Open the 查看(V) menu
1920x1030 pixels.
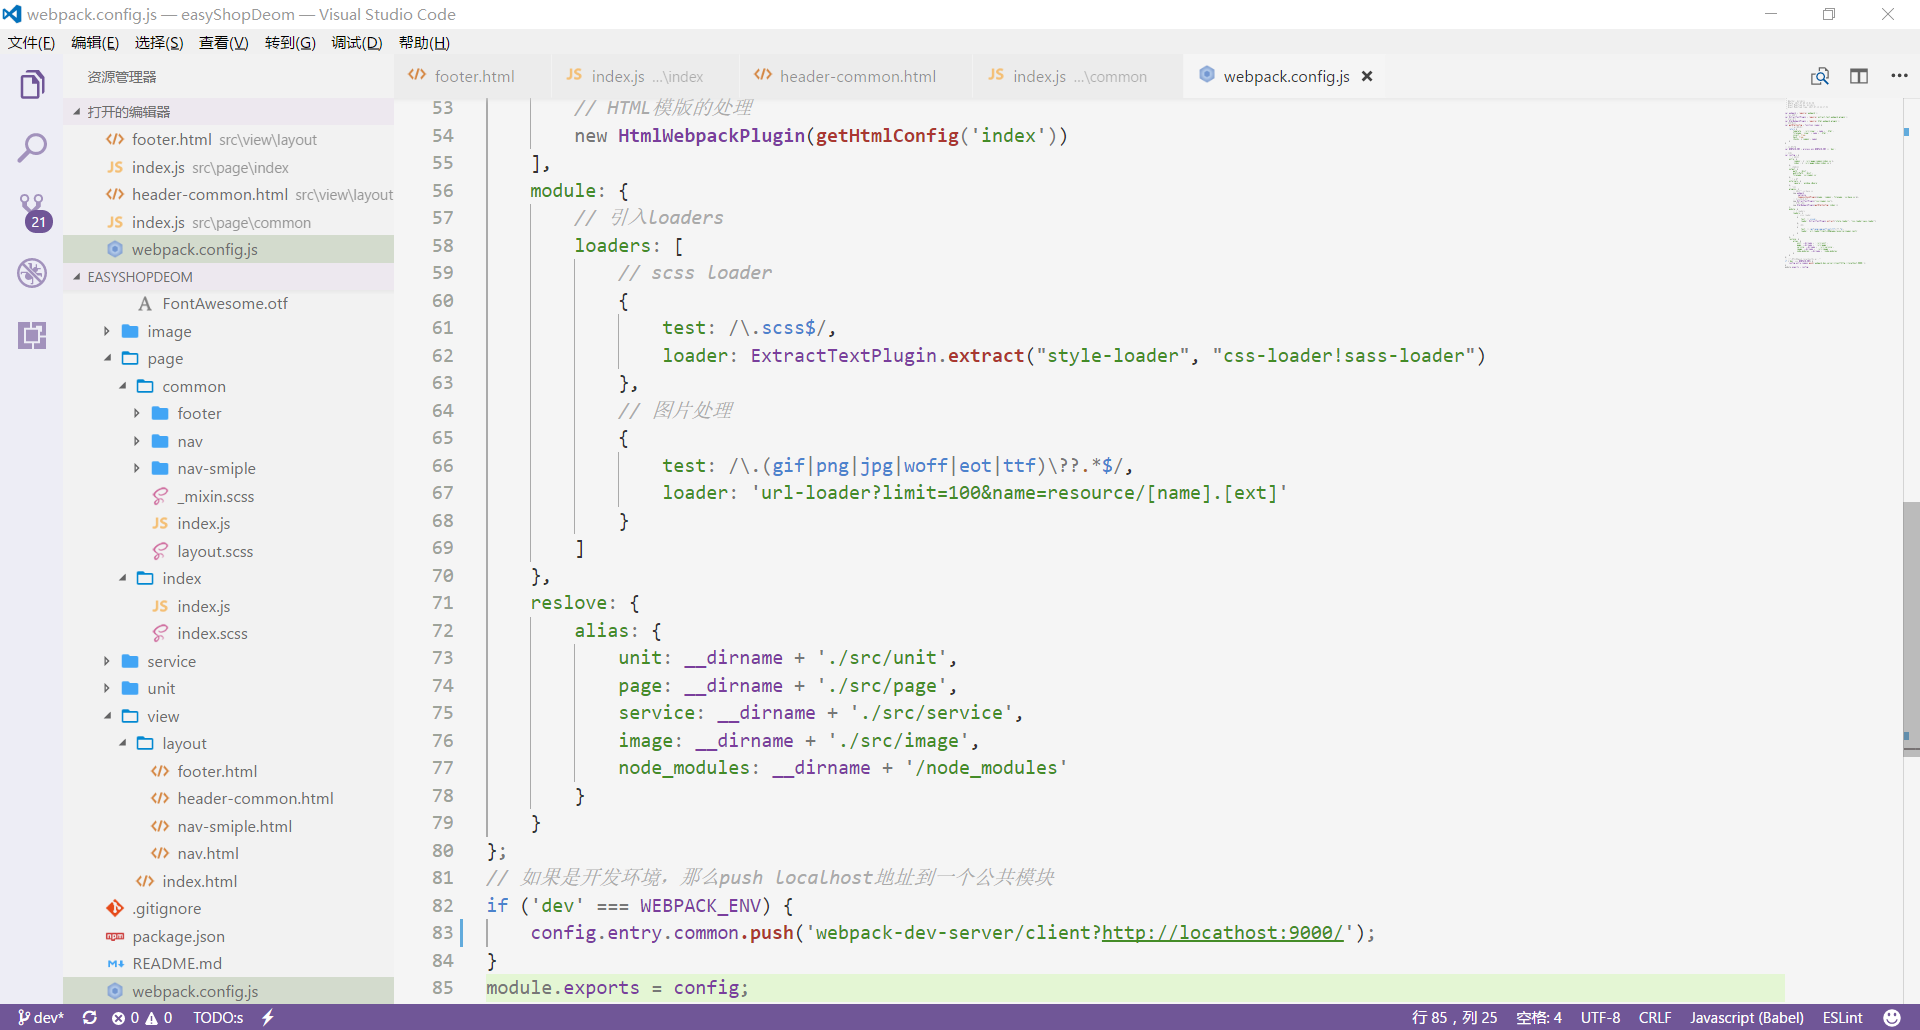[224, 43]
